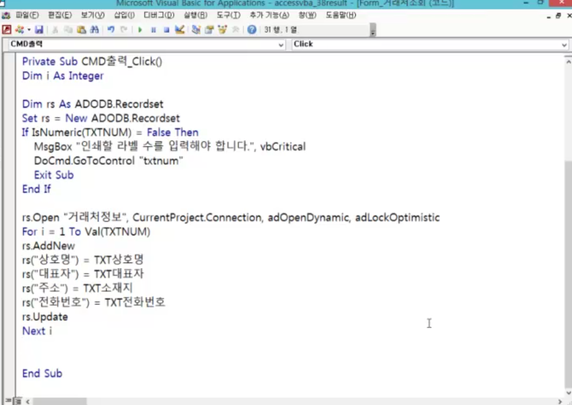Screen dimensions: 572x405
Task: Click the horizontal scrollbar right arrow
Action: click(560, 401)
